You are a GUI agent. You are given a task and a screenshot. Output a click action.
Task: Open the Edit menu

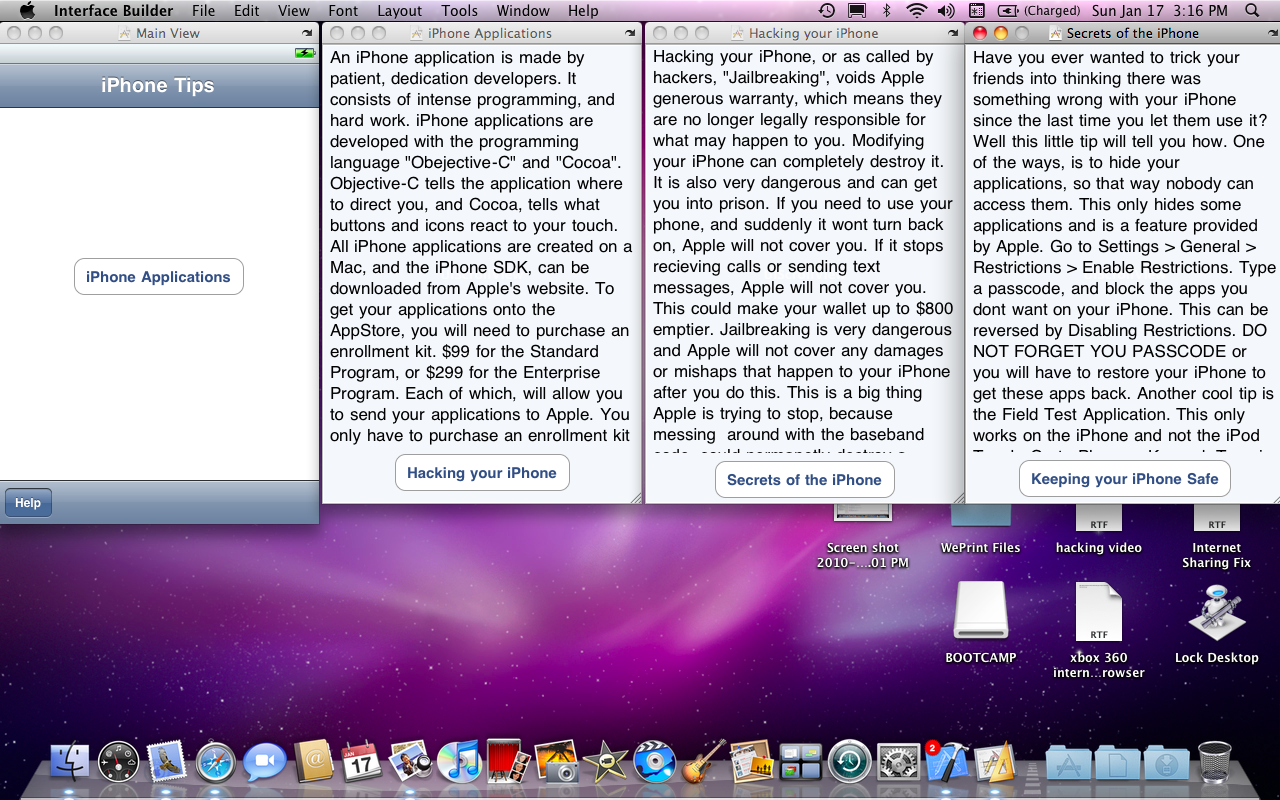[x=246, y=11]
